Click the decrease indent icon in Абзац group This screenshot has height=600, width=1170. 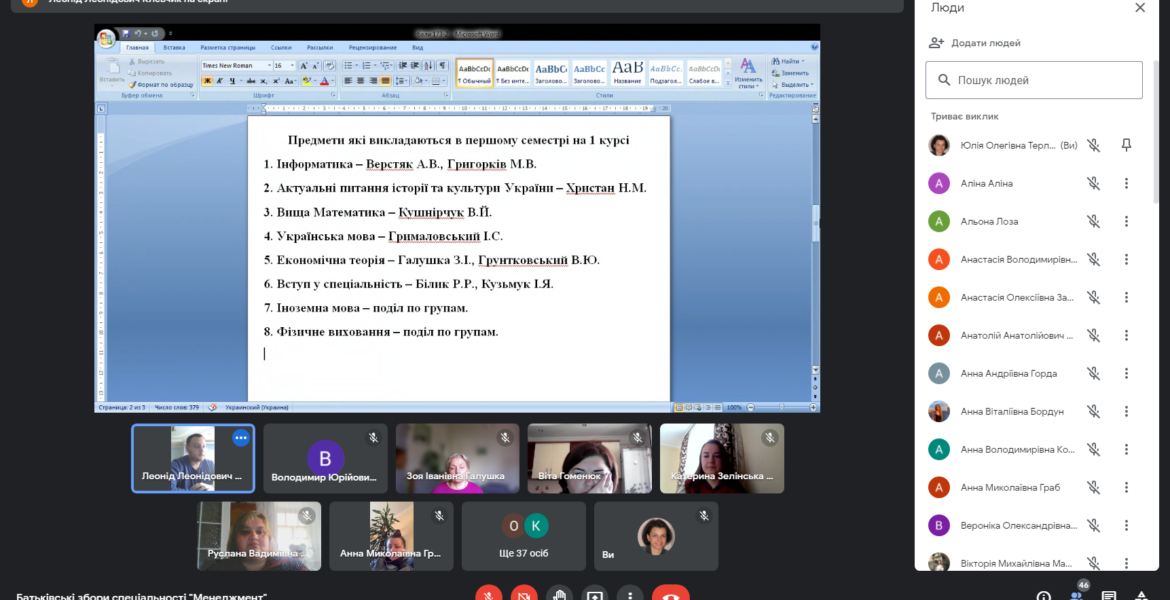point(403,66)
